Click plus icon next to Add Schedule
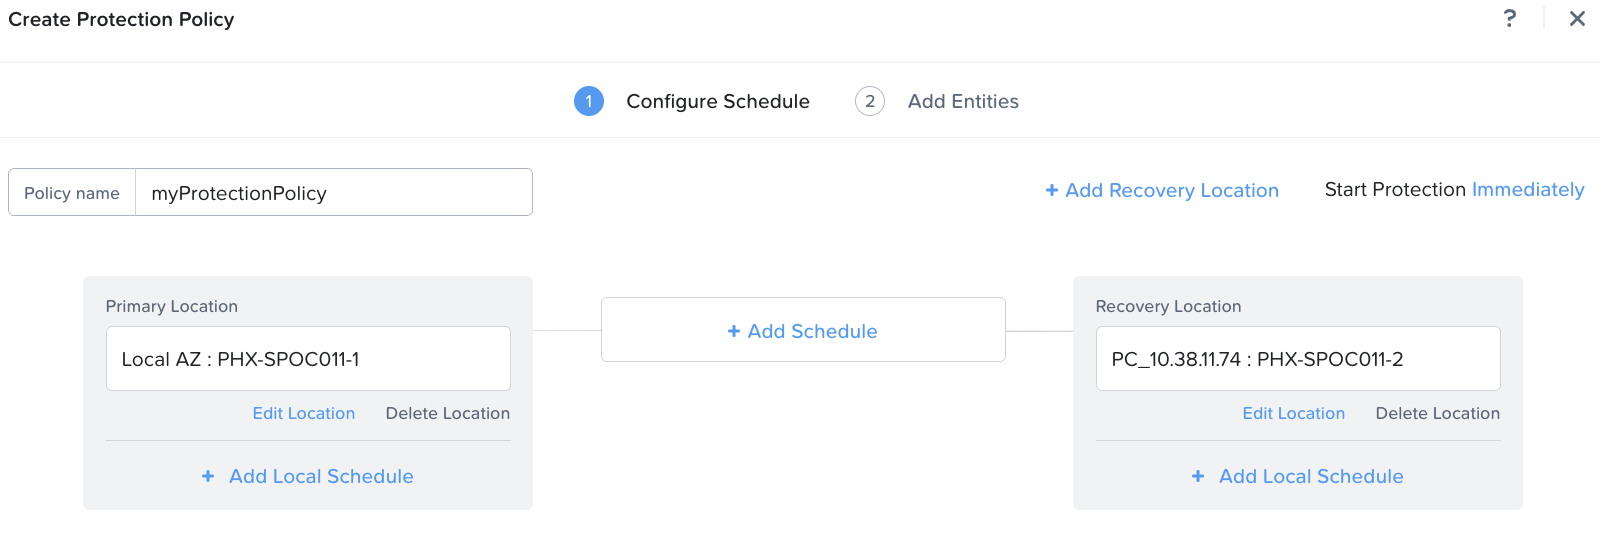The image size is (1600, 536). coord(734,331)
